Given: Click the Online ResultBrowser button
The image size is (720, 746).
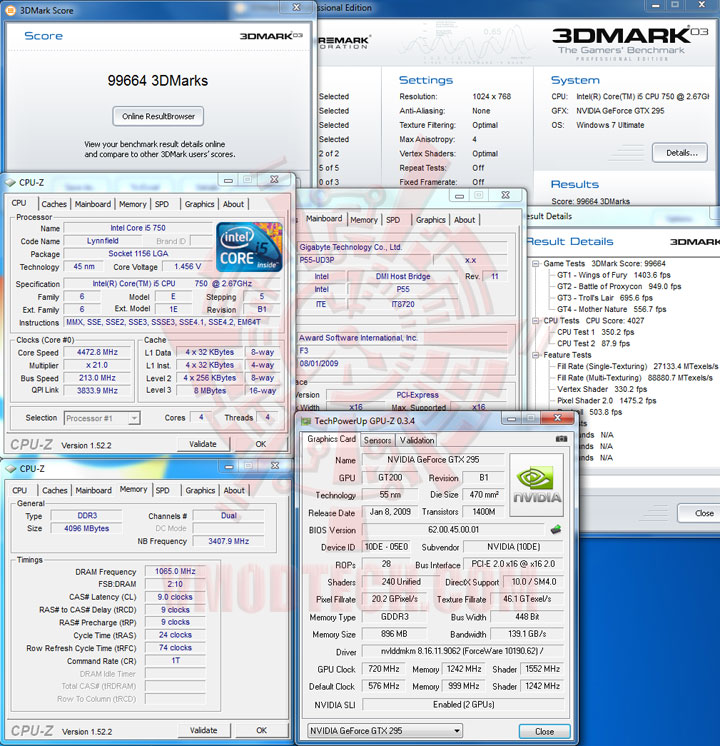Looking at the screenshot, I should (x=158, y=116).
